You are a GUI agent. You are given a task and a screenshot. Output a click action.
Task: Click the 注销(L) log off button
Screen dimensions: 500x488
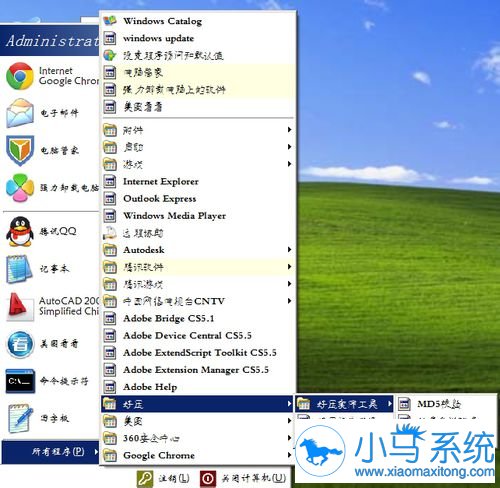164,479
